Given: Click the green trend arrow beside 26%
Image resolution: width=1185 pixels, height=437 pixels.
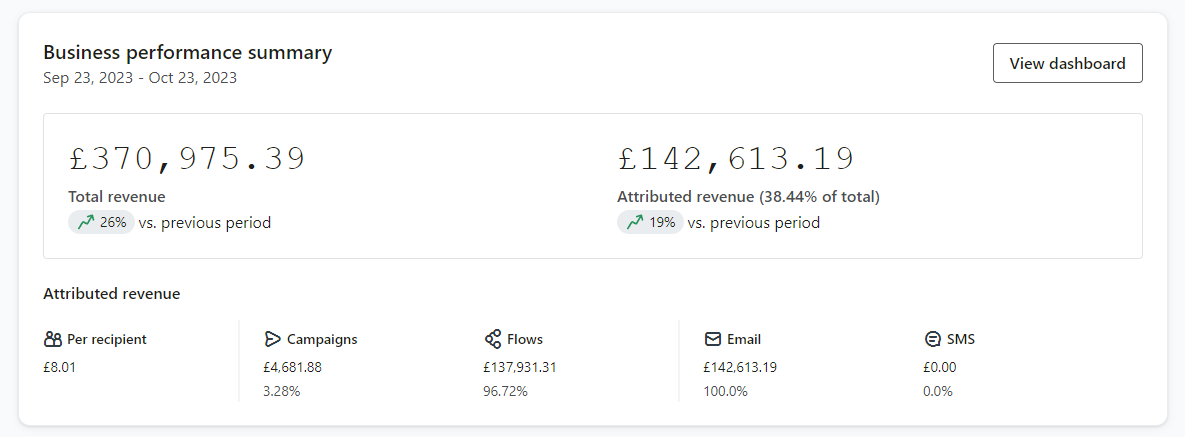Looking at the screenshot, I should click(85, 222).
